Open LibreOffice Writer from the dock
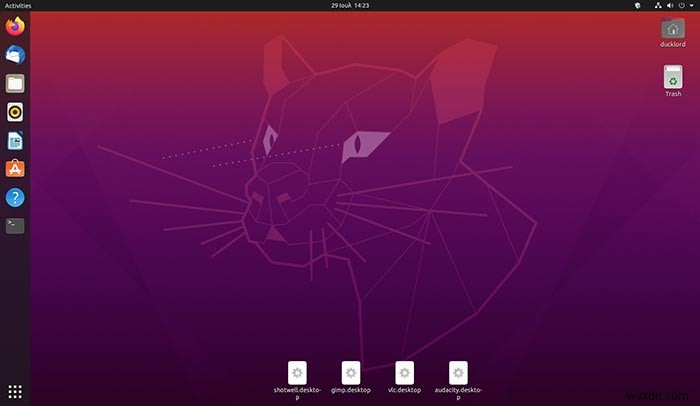 [15, 141]
